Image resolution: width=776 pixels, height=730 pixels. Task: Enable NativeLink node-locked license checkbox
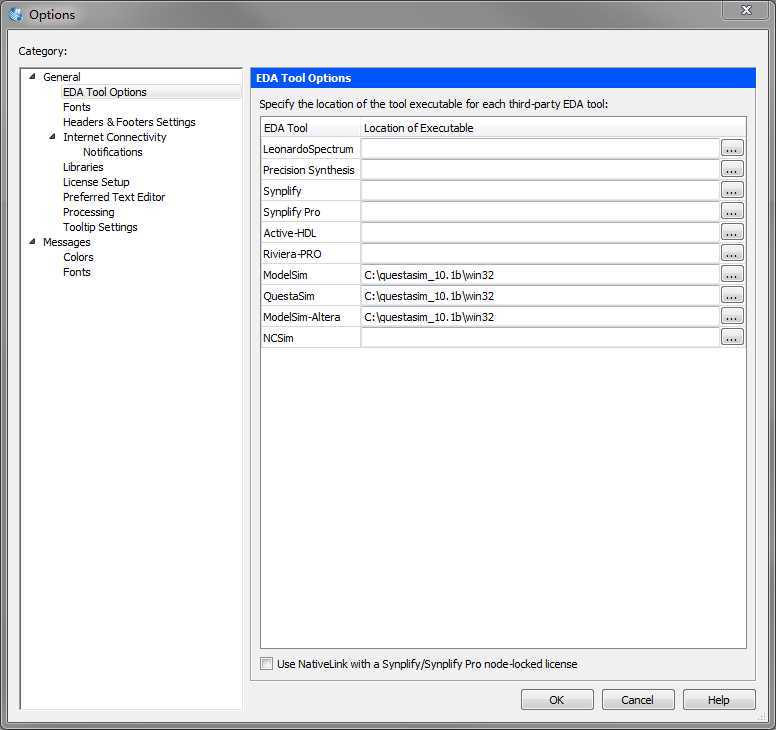click(266, 664)
